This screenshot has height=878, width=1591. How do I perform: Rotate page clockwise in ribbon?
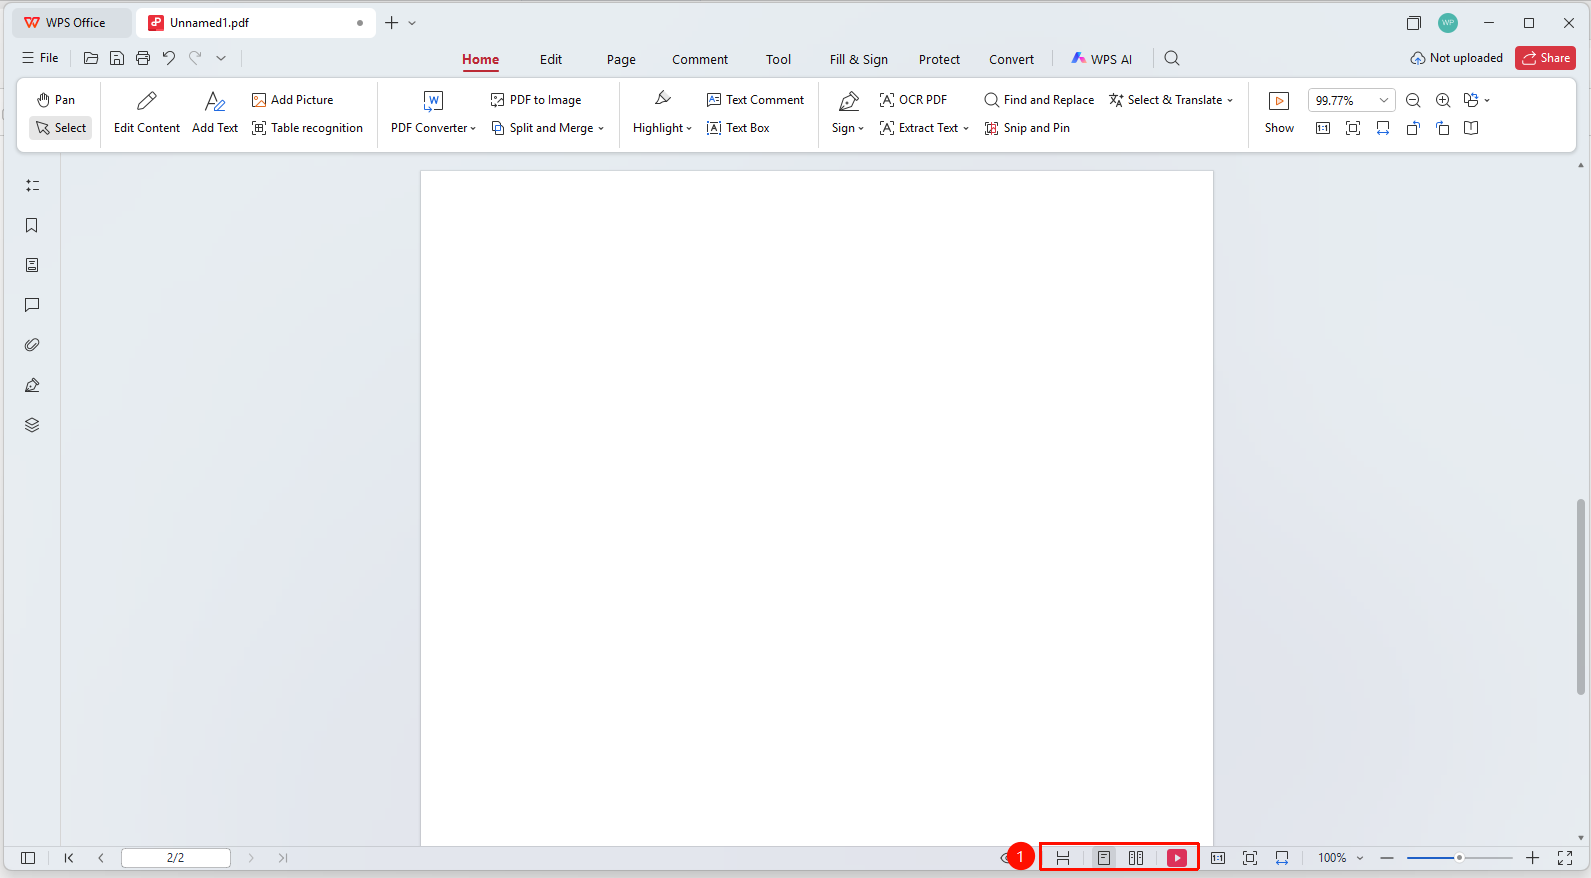pyautogui.click(x=1443, y=128)
